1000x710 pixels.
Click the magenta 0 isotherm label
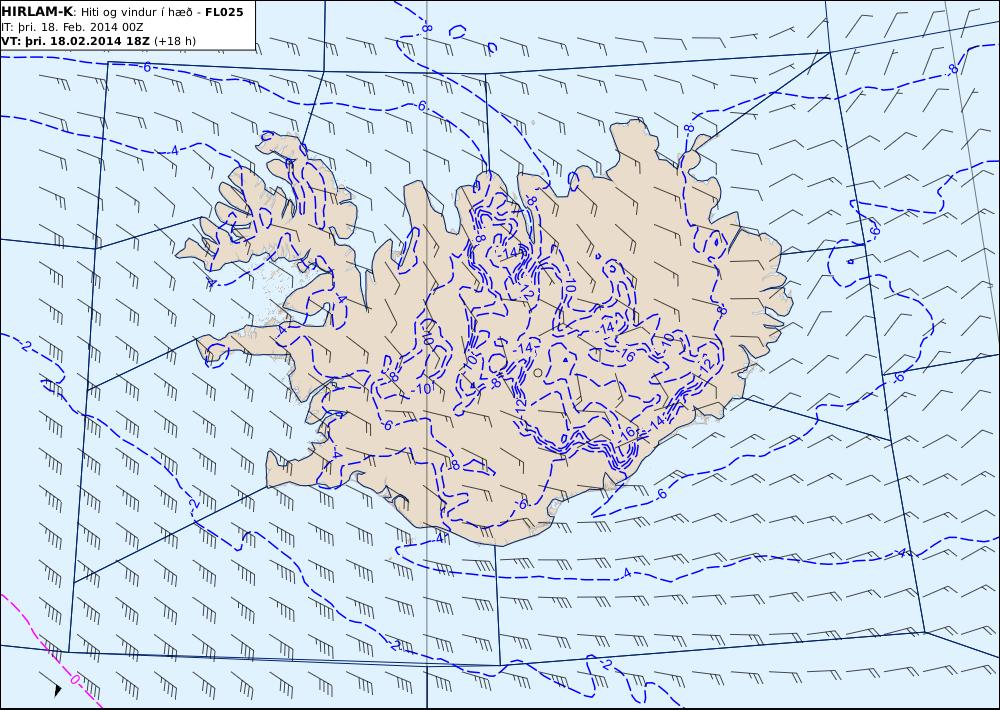[75, 680]
